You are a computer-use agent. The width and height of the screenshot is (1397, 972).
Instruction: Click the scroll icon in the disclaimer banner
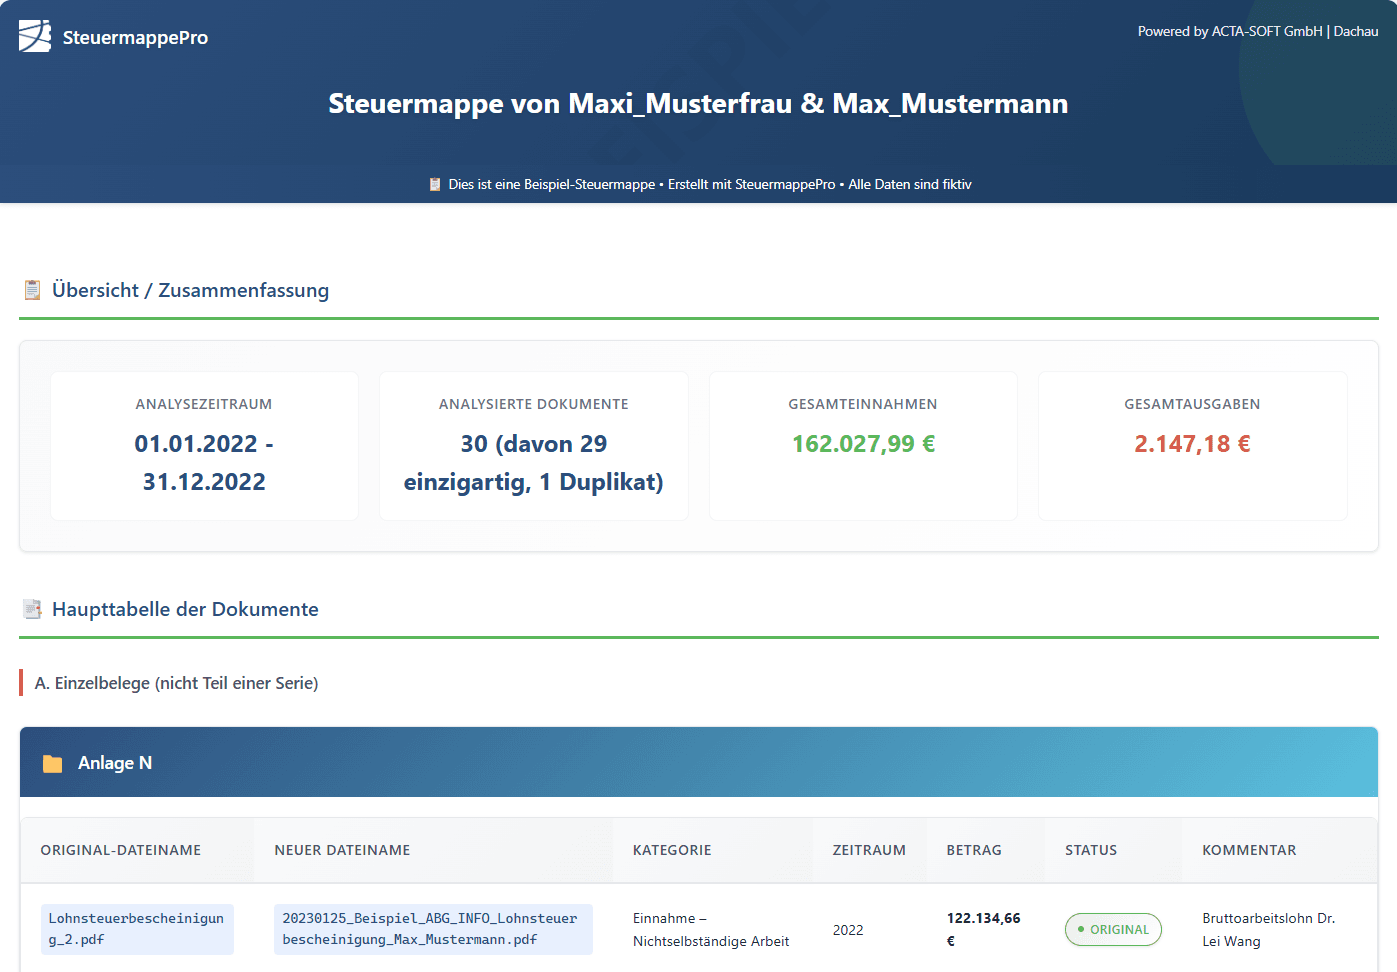(x=434, y=184)
